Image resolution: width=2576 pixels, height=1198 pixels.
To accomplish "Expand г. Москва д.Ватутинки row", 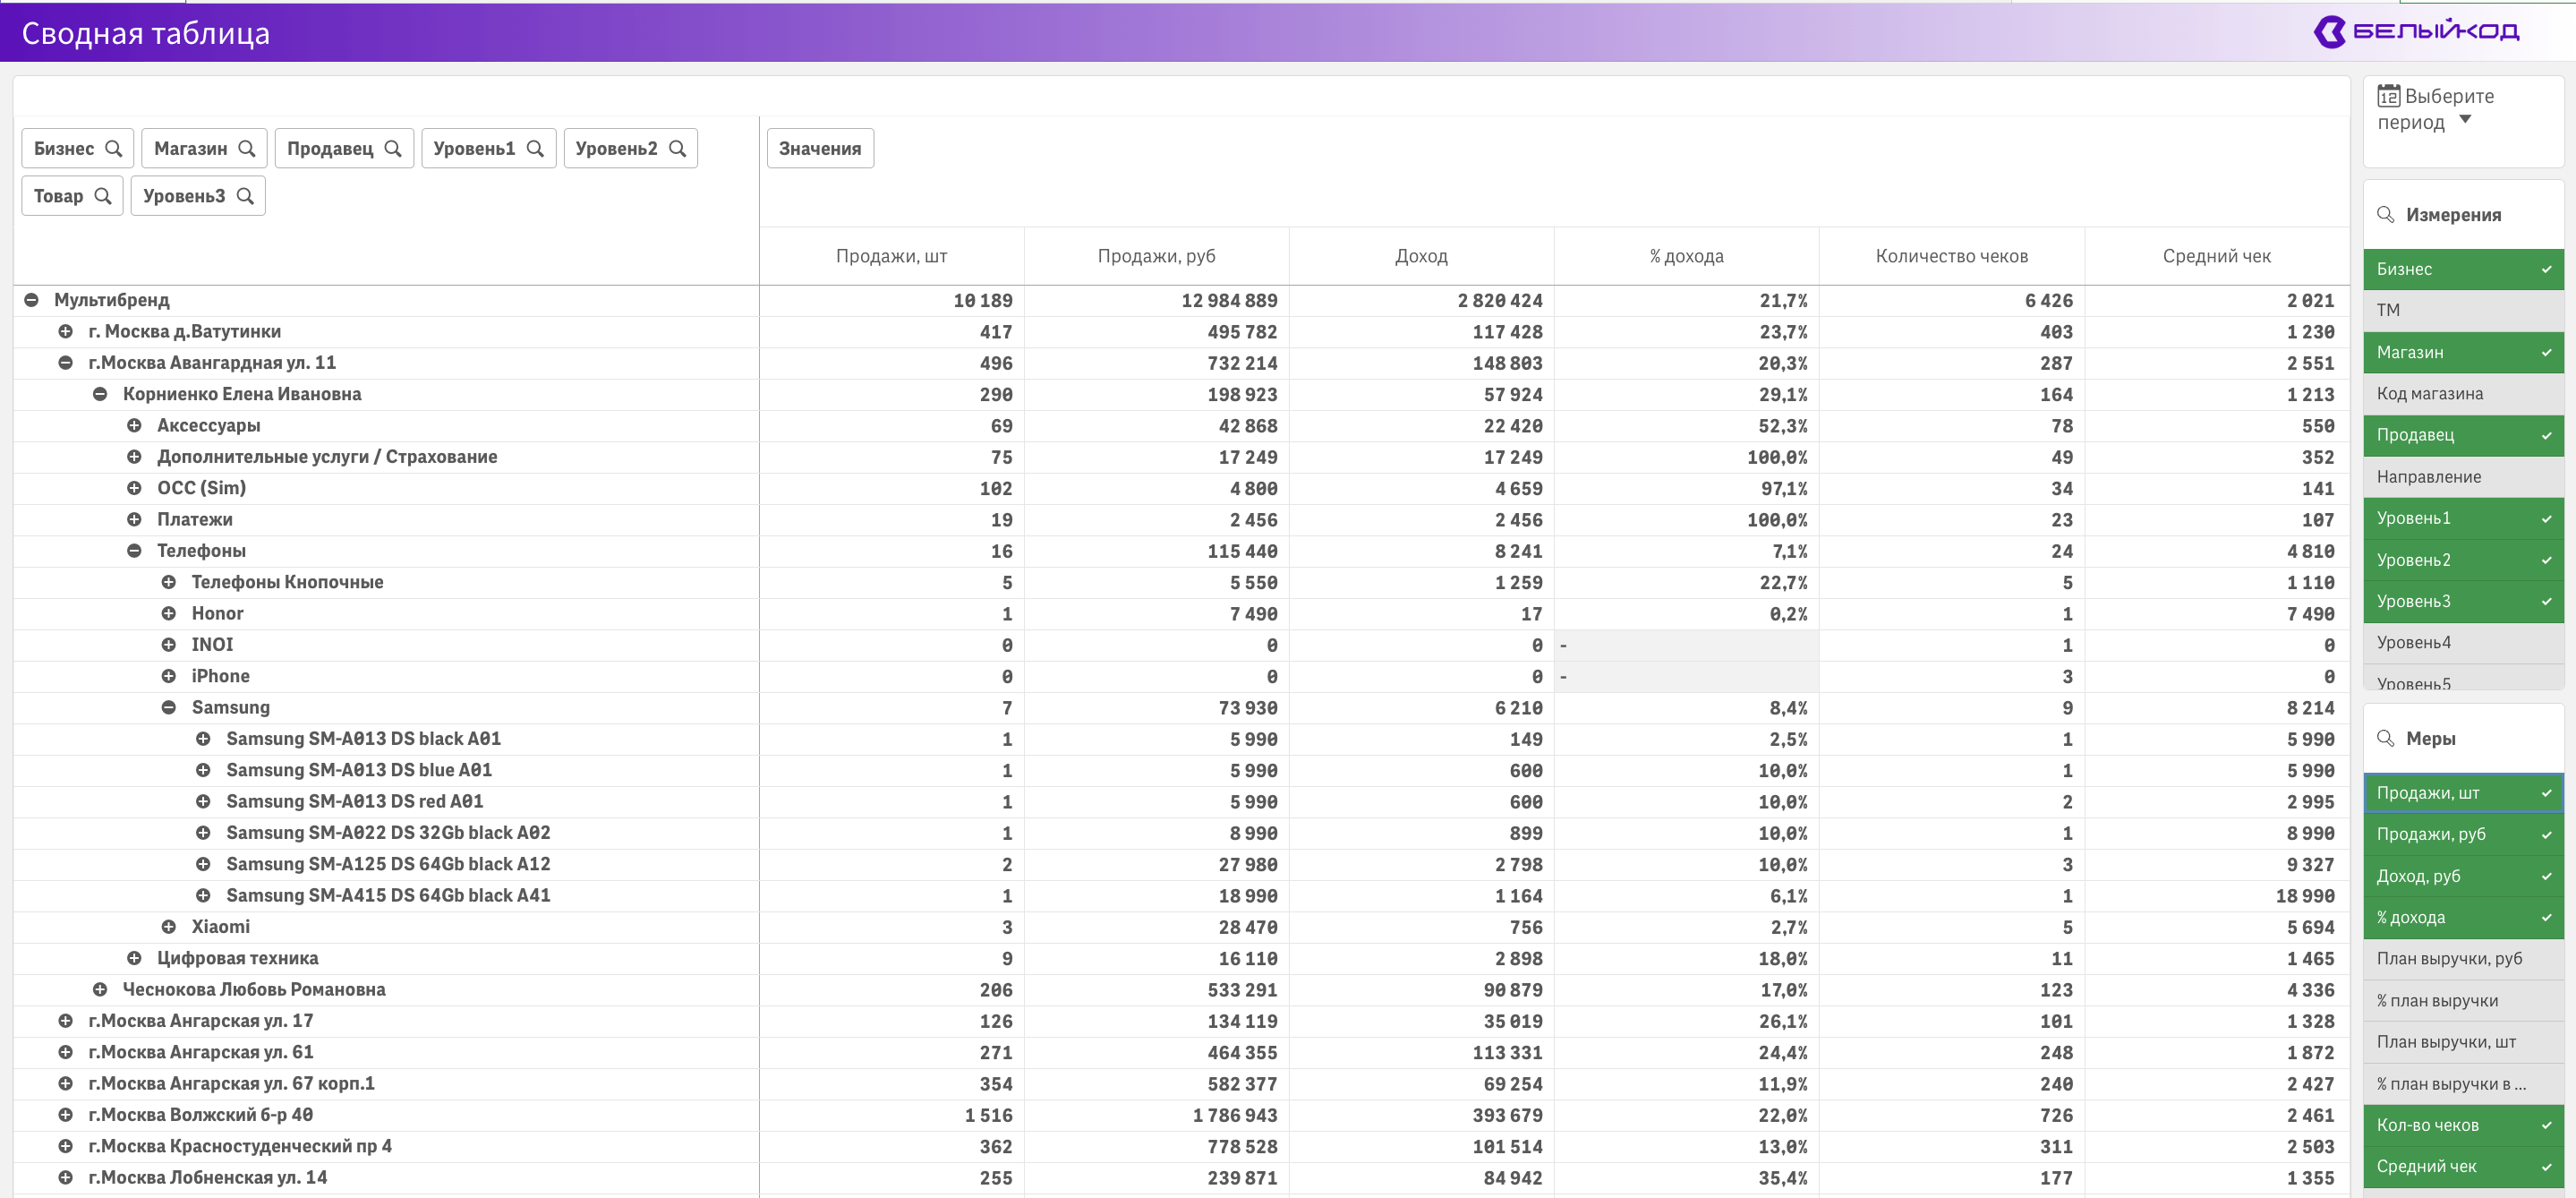I will (x=65, y=331).
